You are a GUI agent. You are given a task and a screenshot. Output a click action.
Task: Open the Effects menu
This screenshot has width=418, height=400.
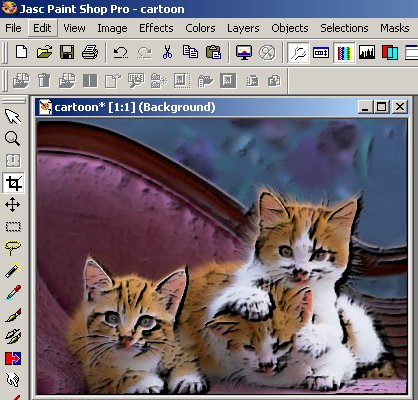[x=156, y=28]
